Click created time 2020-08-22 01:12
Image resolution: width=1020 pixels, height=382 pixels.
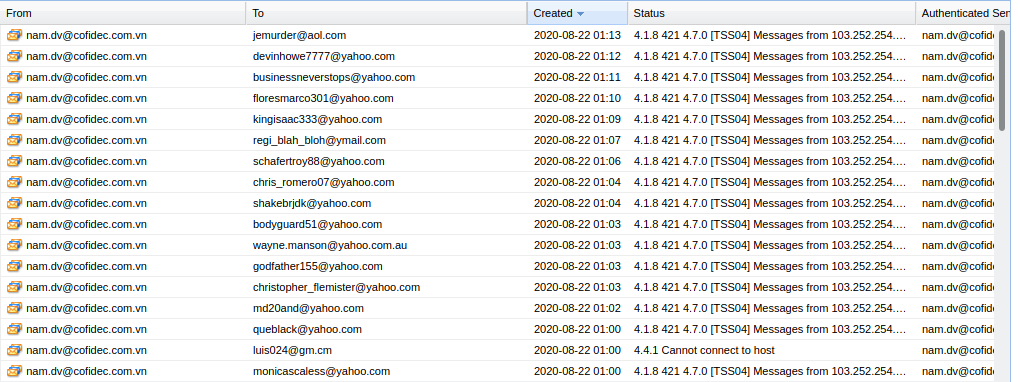578,56
